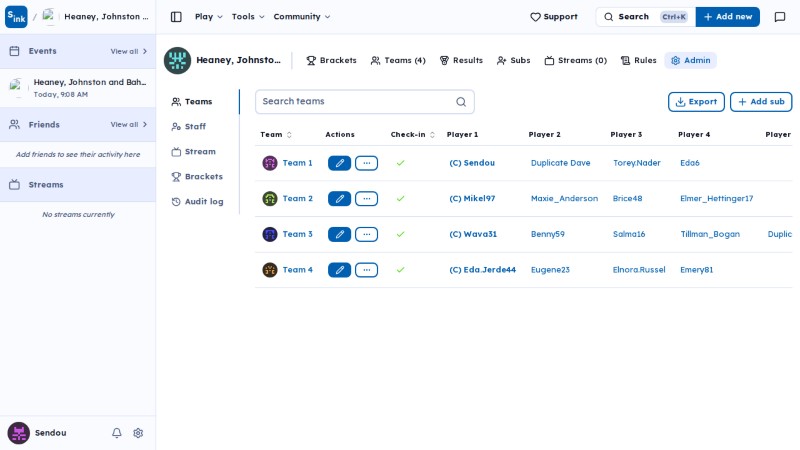The image size is (800, 450).
Task: Open settings gear next to Sendou
Action: pyautogui.click(x=138, y=433)
